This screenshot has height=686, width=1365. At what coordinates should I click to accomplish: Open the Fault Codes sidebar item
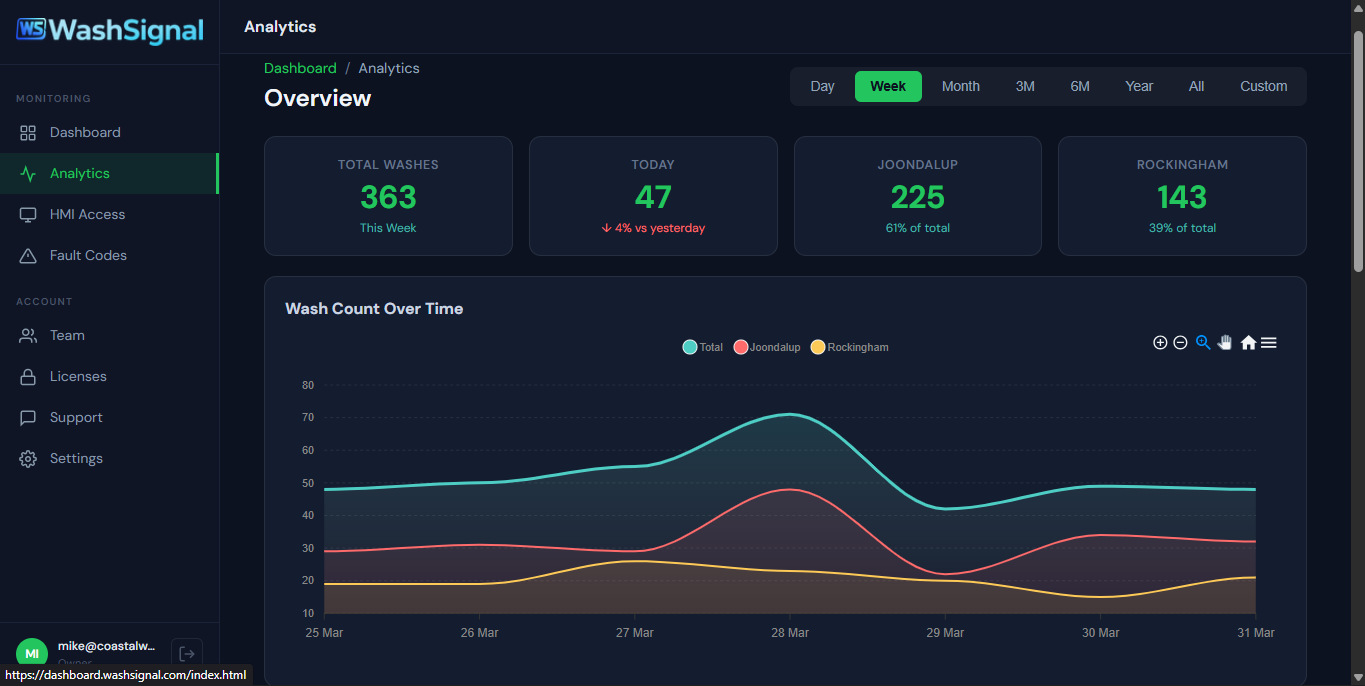109,256
